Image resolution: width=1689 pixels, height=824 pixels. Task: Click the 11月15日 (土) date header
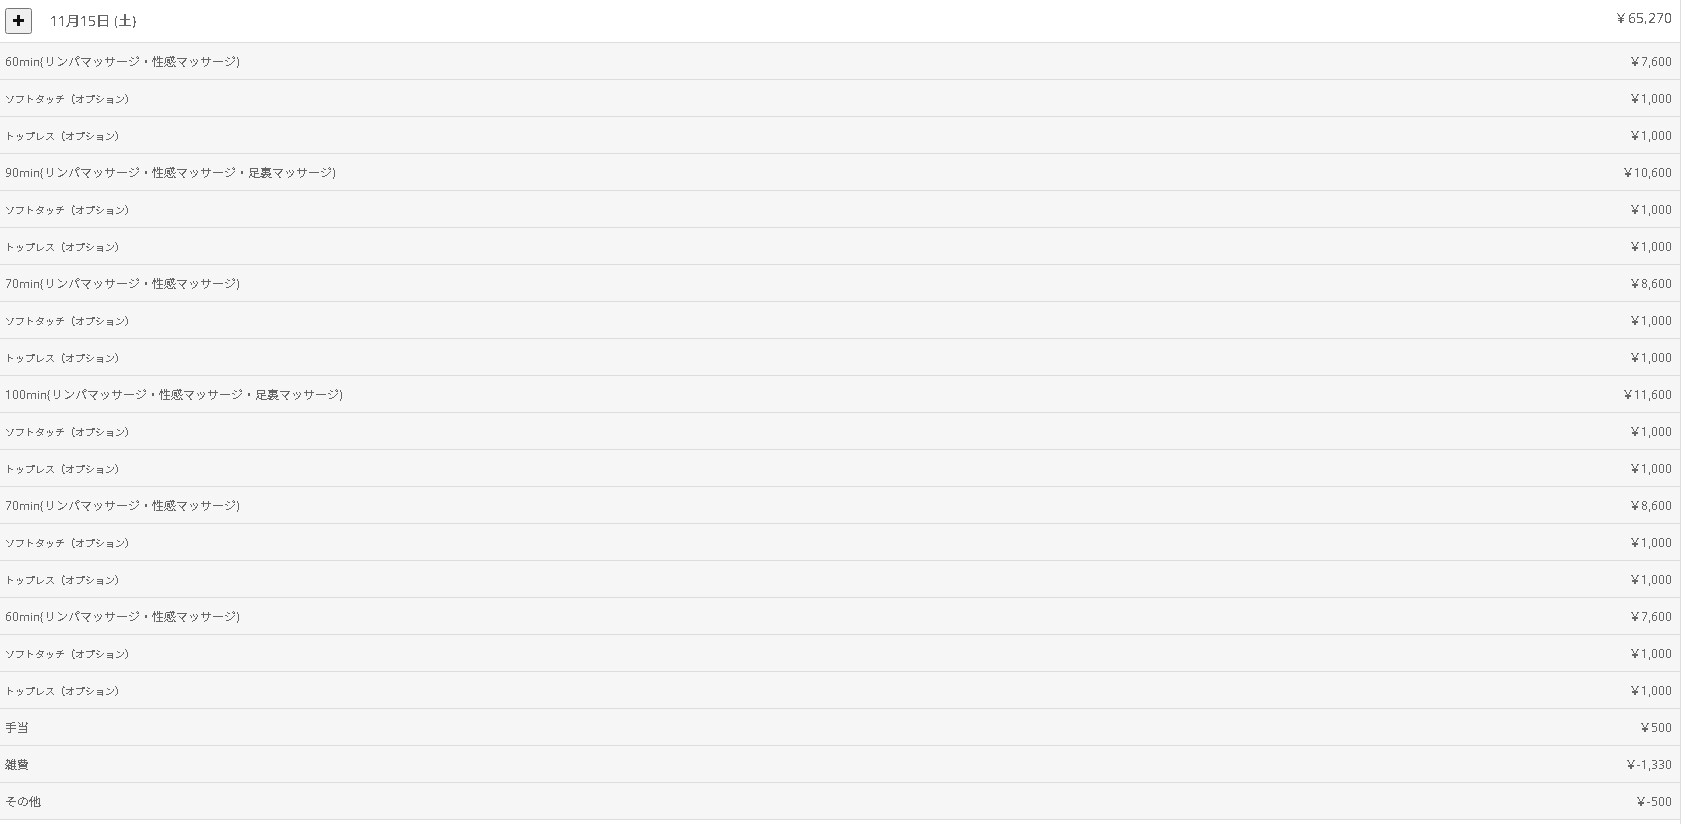pyautogui.click(x=93, y=21)
